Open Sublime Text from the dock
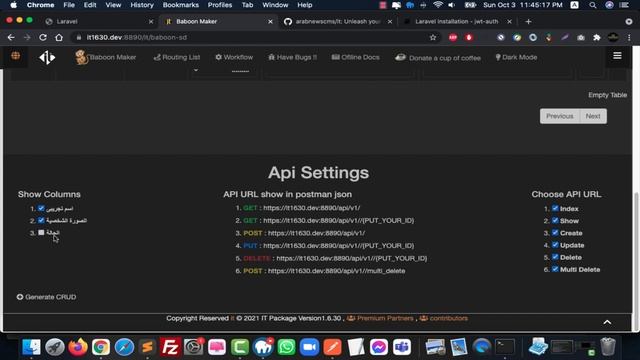The image size is (640, 360). pyautogui.click(x=147, y=347)
